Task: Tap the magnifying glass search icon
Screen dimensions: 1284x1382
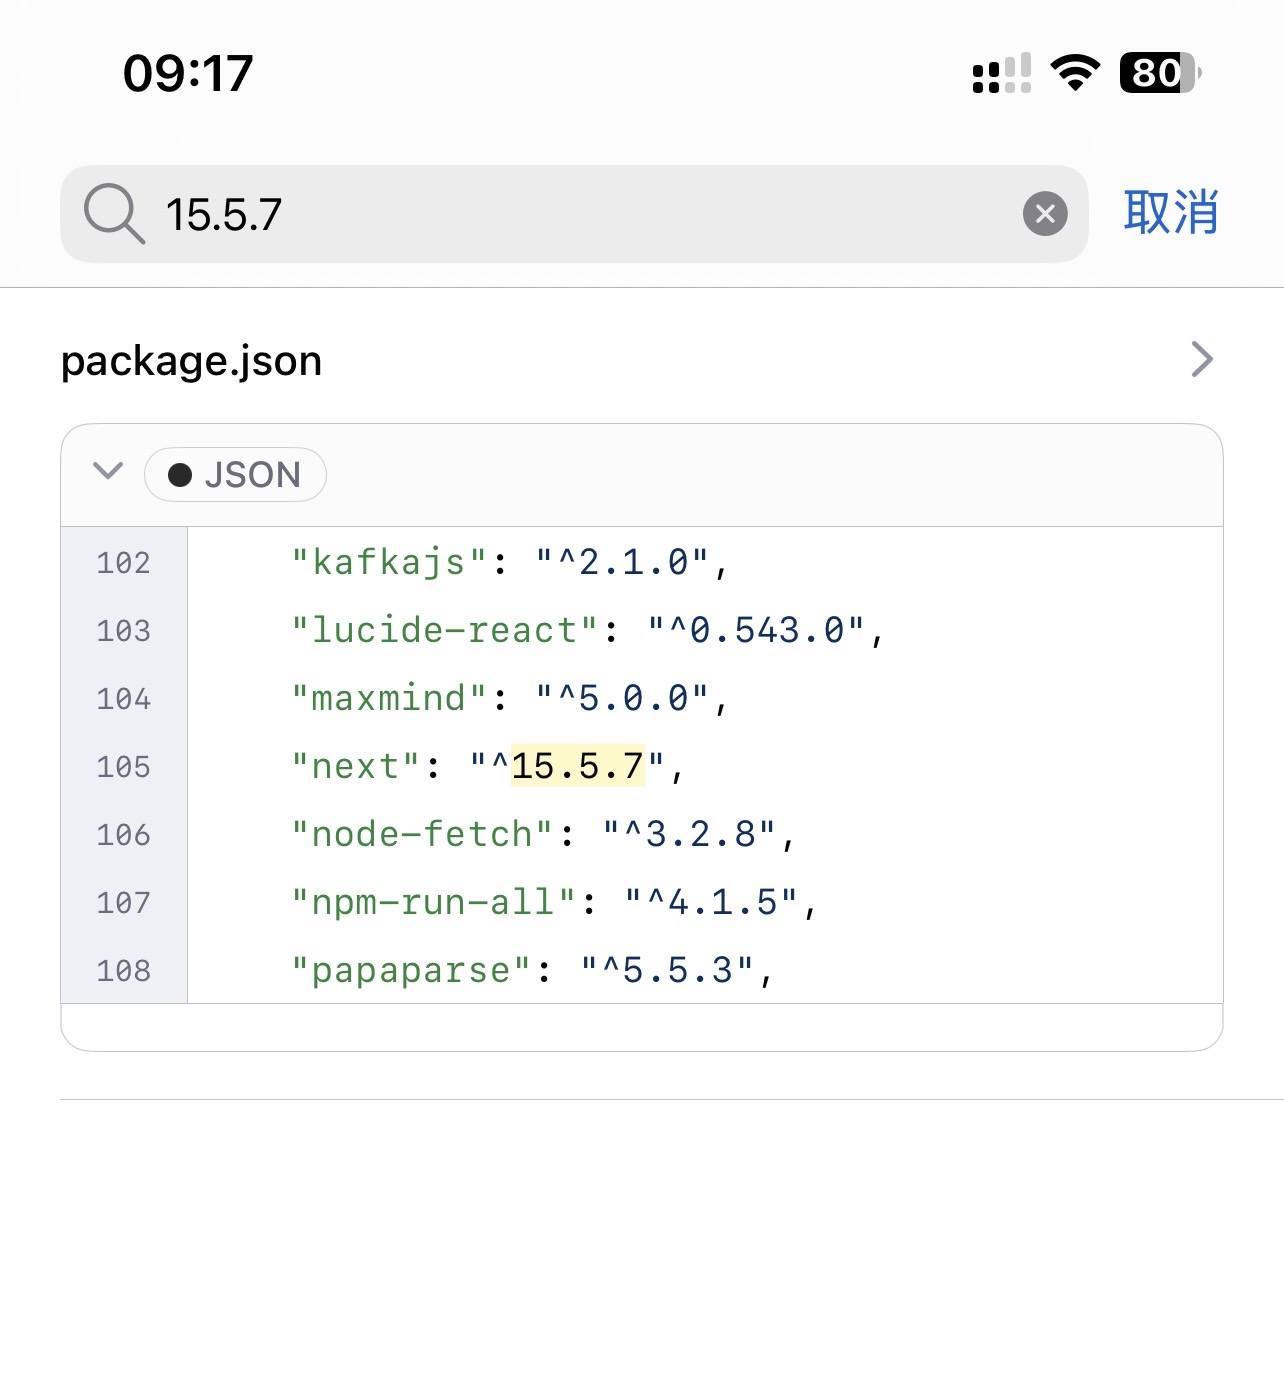Action: point(114,214)
